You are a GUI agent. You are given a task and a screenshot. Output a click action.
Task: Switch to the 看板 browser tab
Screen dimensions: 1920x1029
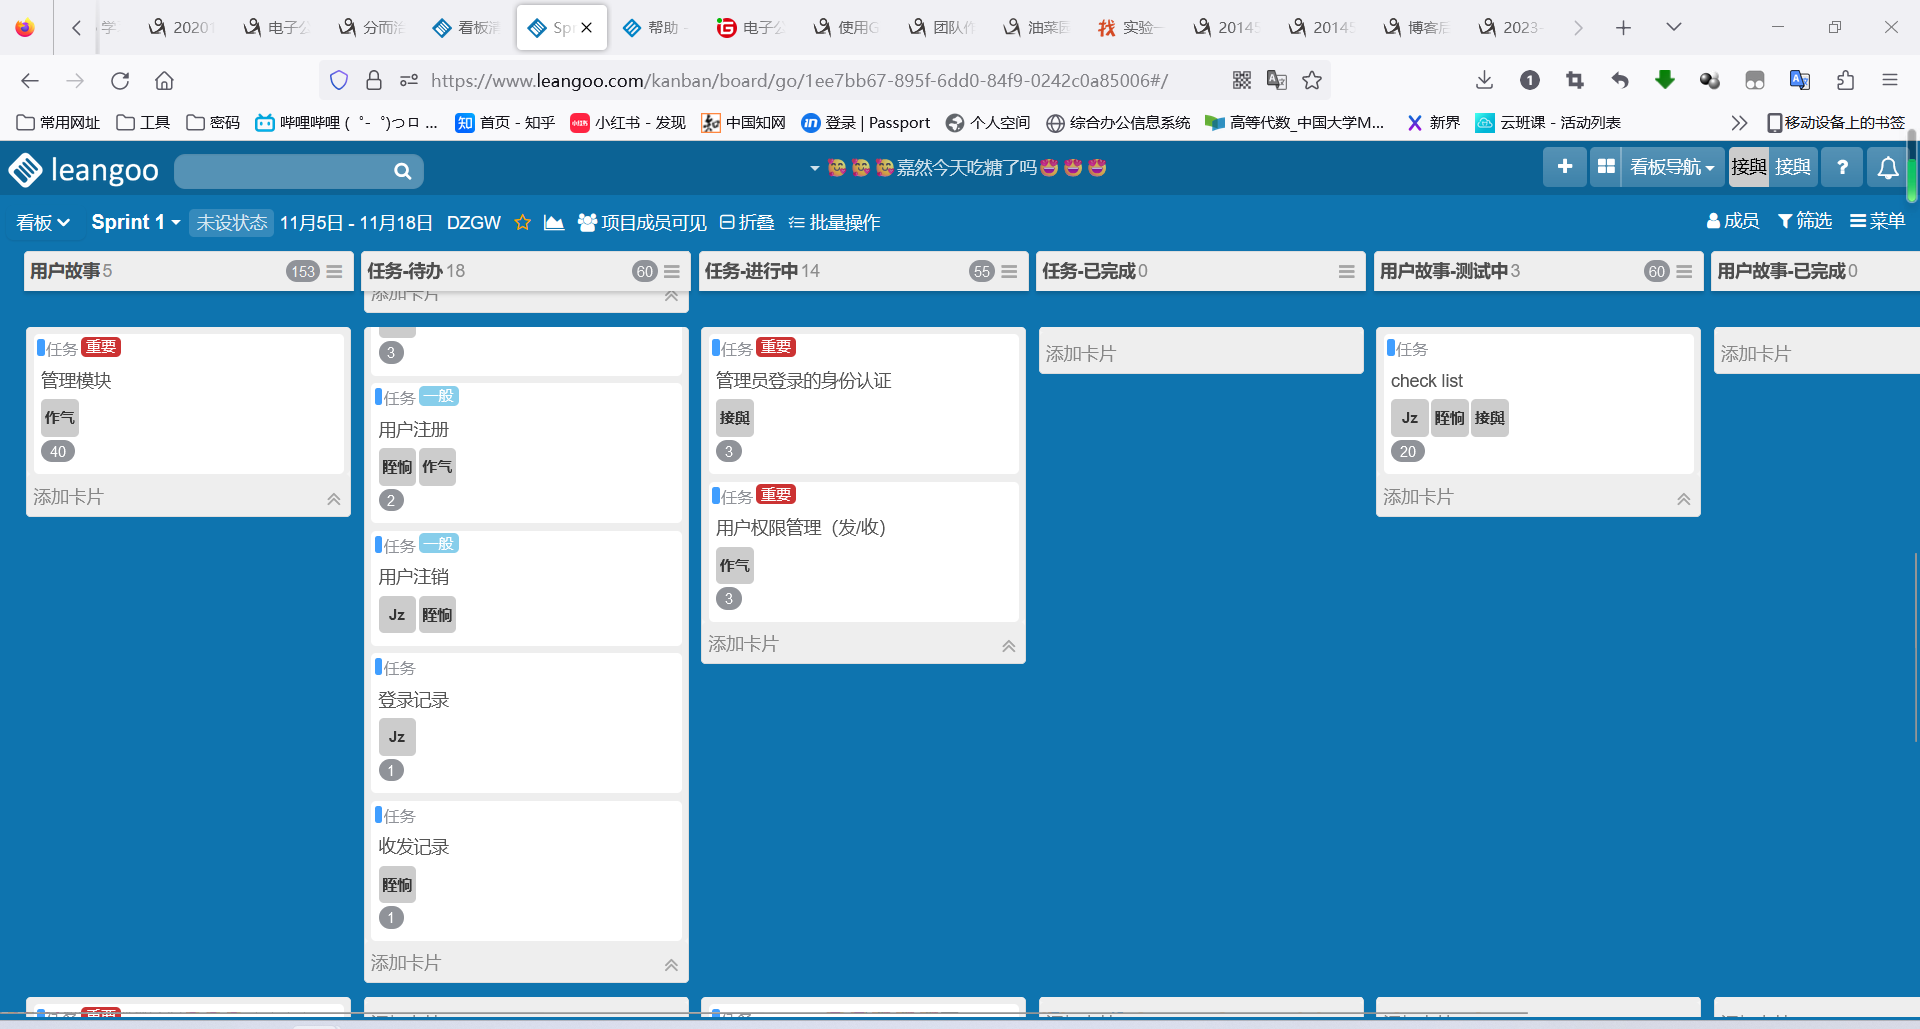coord(466,27)
